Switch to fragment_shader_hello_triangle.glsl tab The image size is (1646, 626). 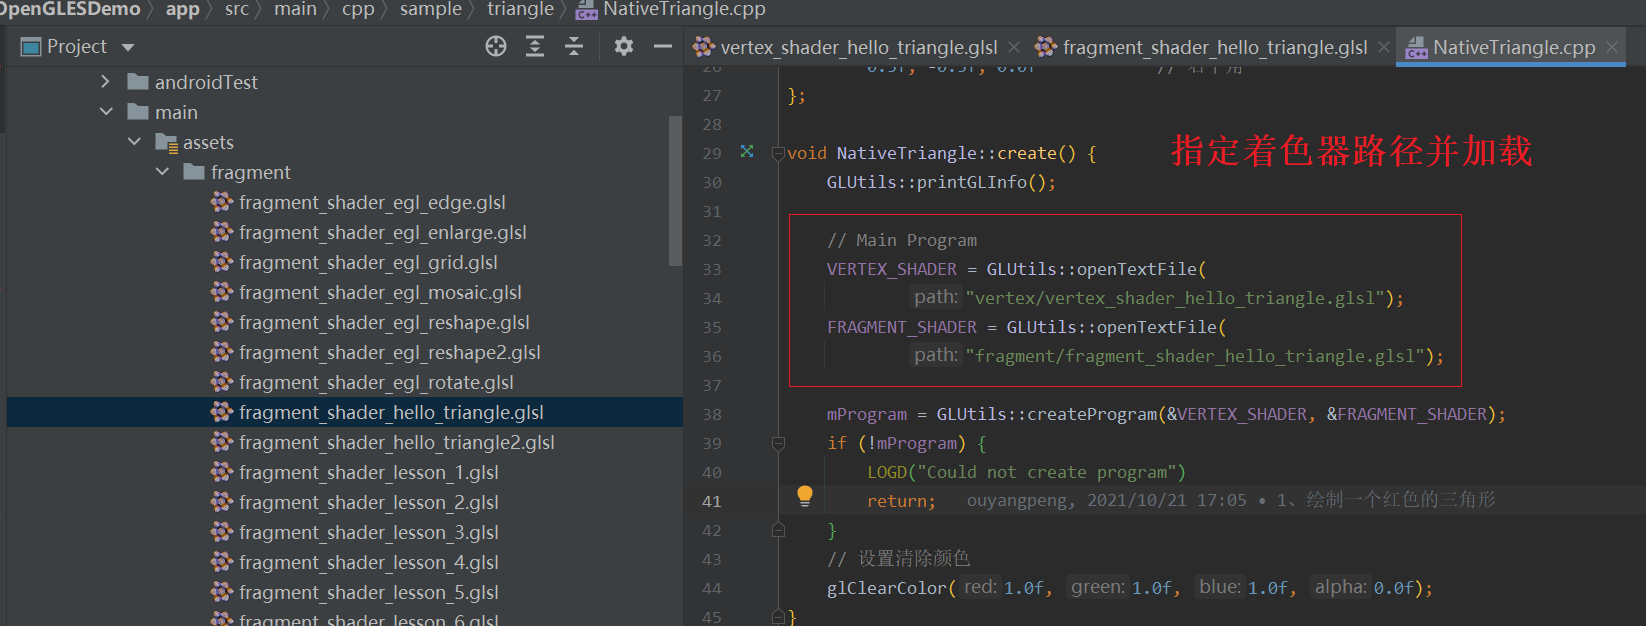pos(1214,47)
